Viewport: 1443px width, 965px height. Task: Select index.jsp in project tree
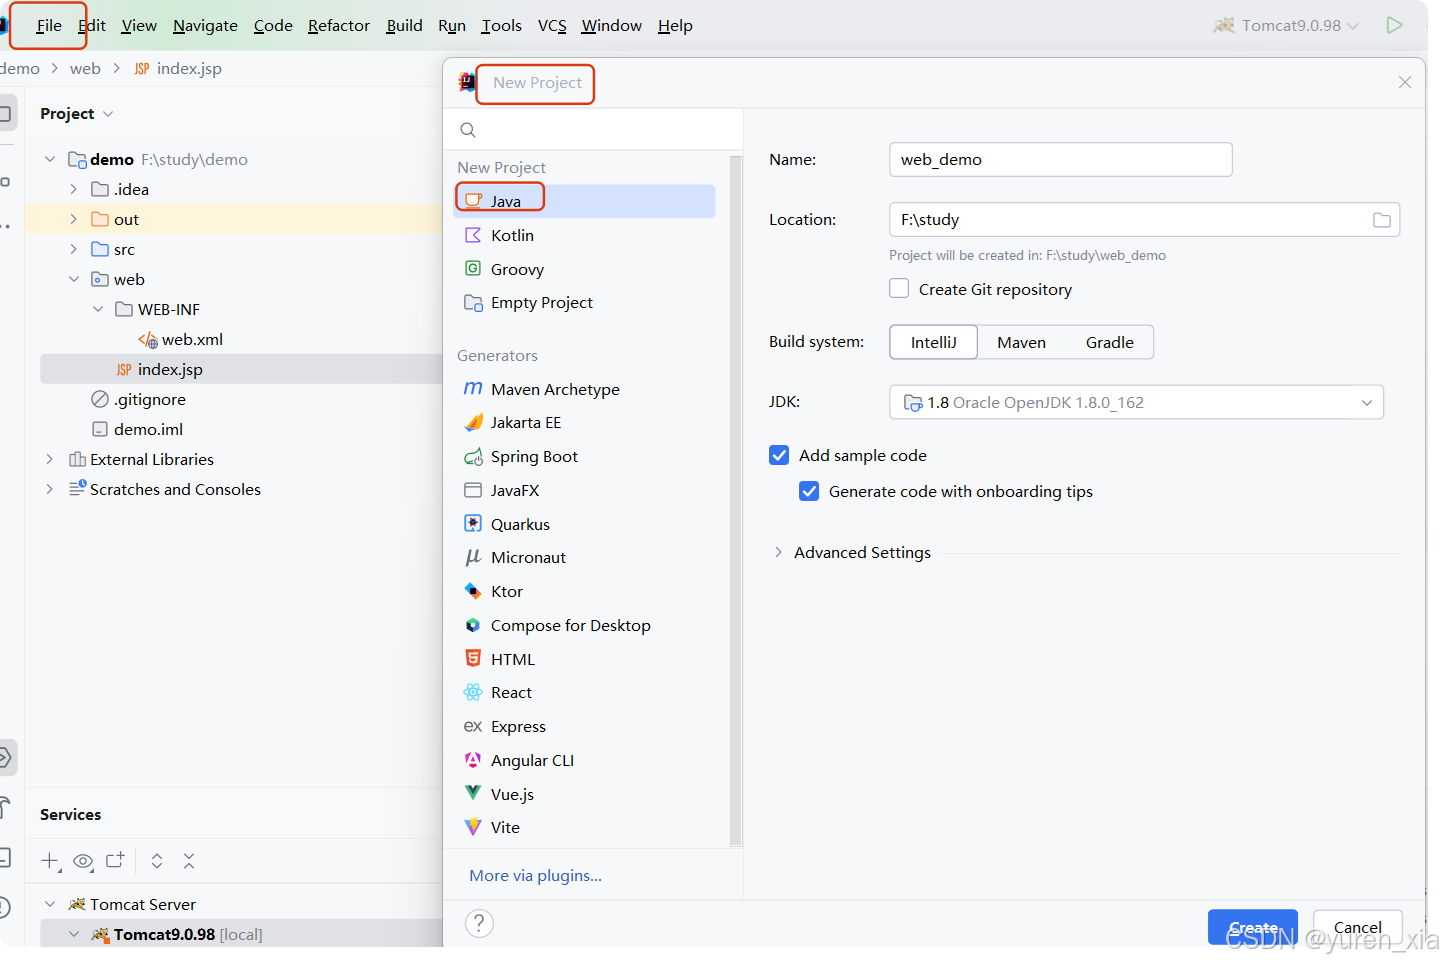tap(170, 369)
